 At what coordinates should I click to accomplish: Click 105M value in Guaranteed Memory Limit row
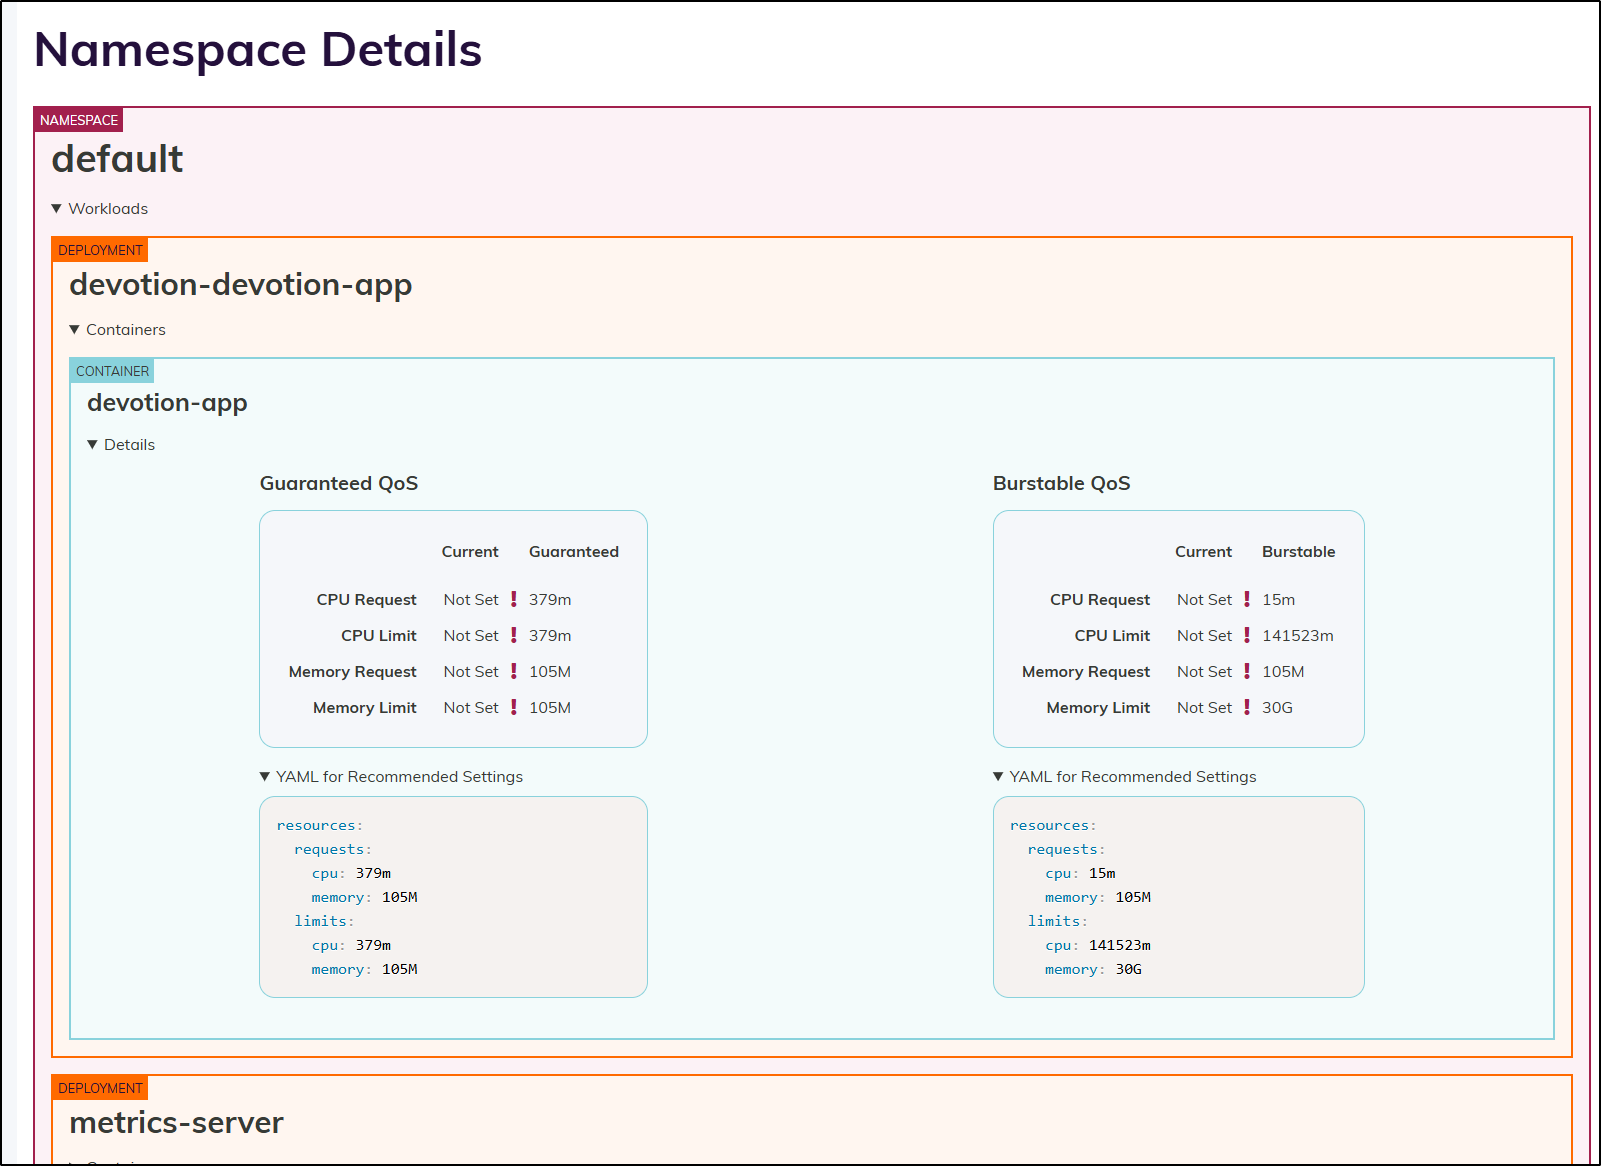pos(550,707)
